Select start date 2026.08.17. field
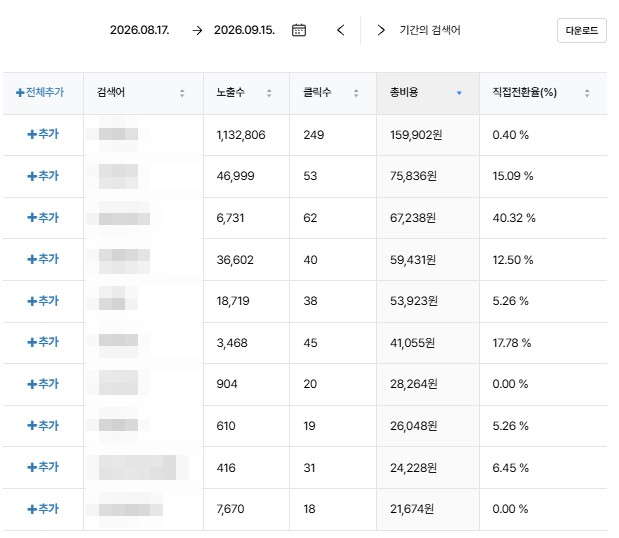 [x=140, y=30]
